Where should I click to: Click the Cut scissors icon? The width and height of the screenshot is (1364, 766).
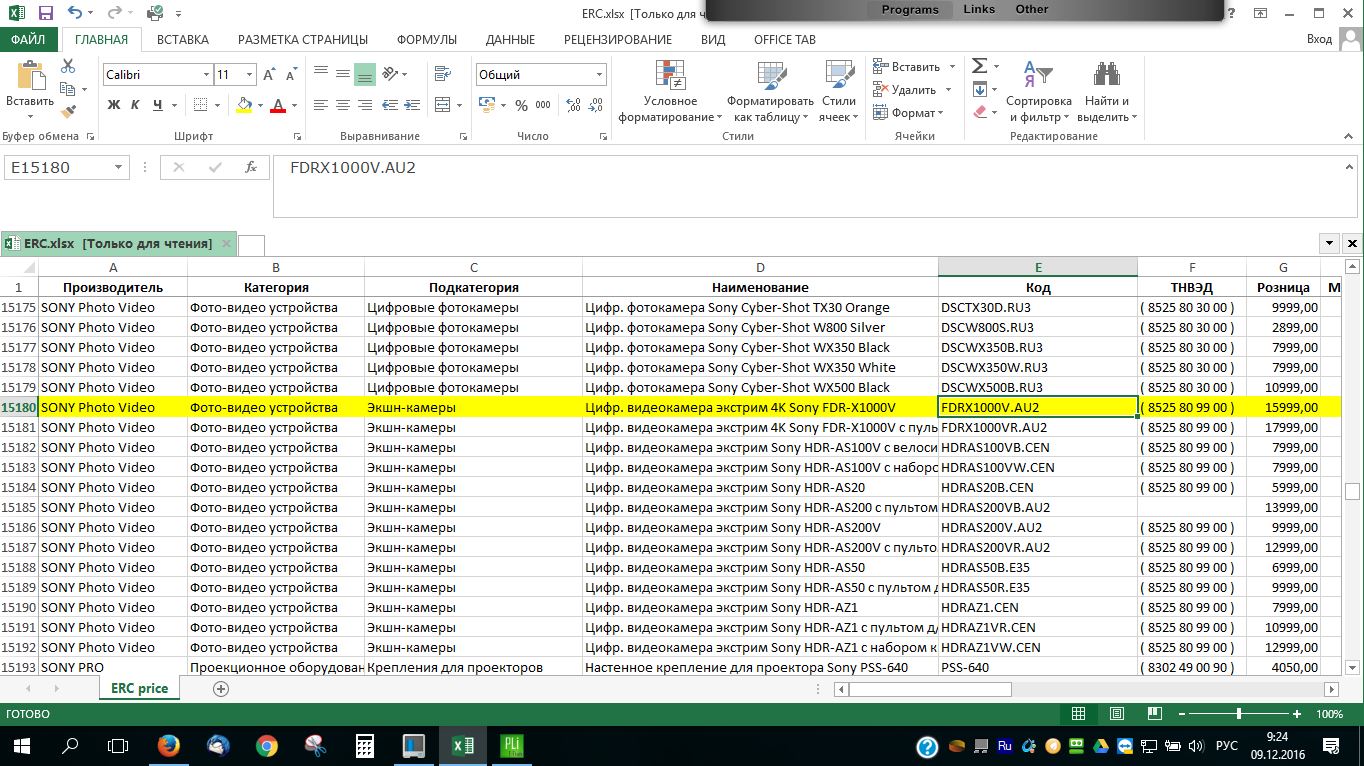[68, 66]
